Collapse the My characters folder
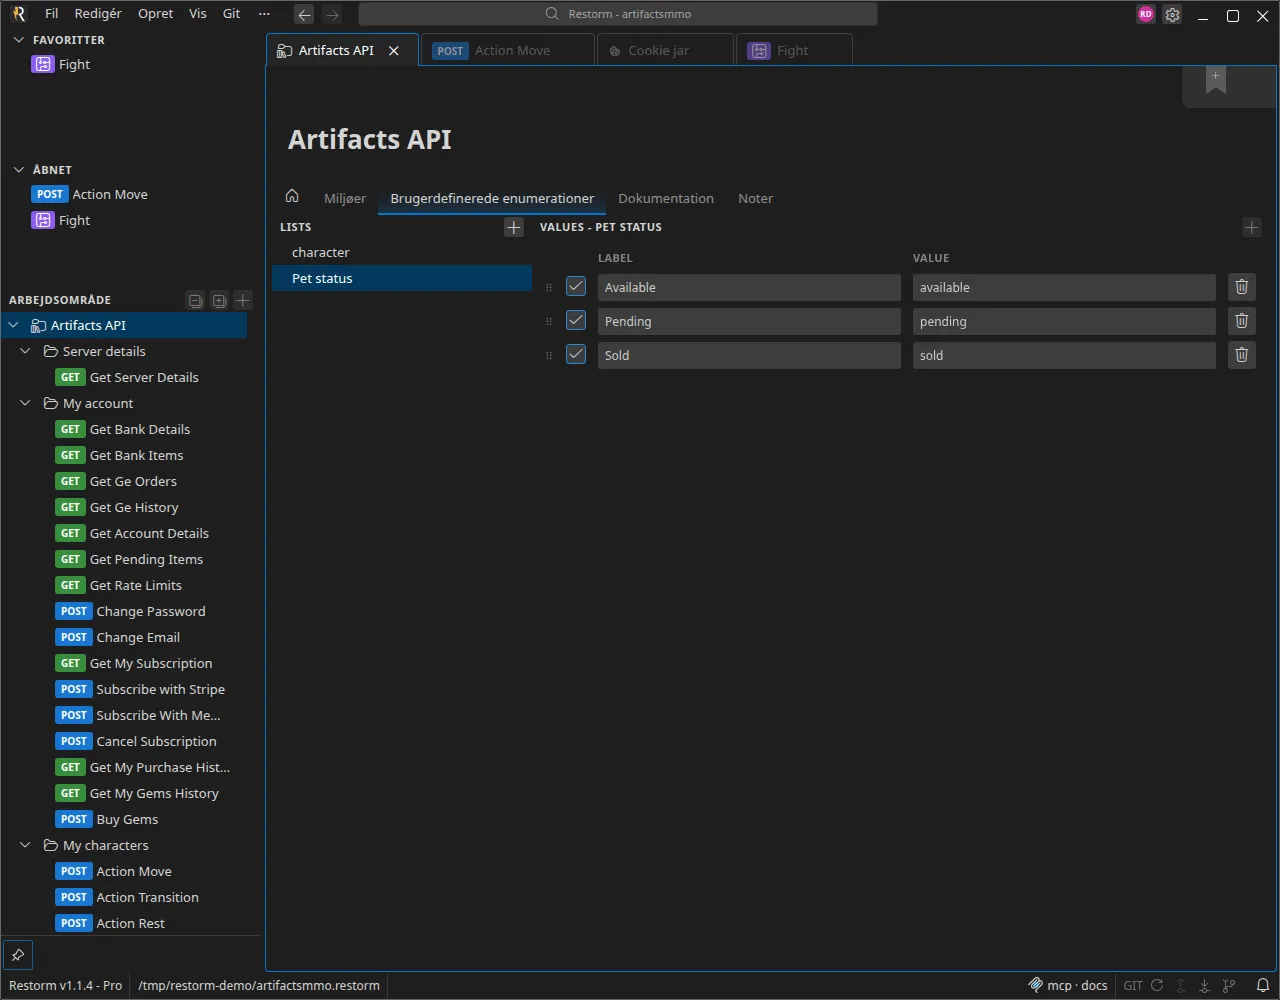Image resolution: width=1280 pixels, height=1000 pixels. tap(26, 845)
